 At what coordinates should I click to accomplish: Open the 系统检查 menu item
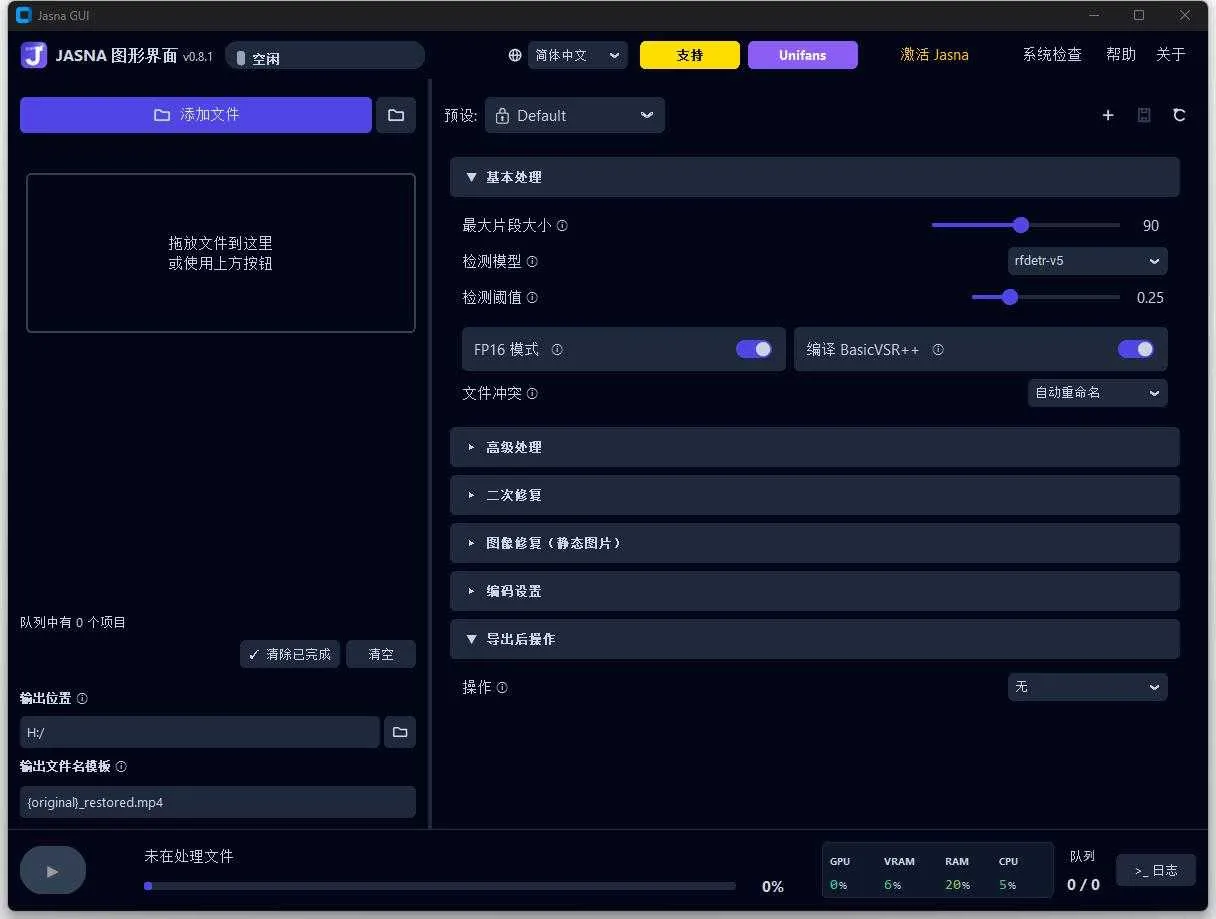pos(1052,55)
